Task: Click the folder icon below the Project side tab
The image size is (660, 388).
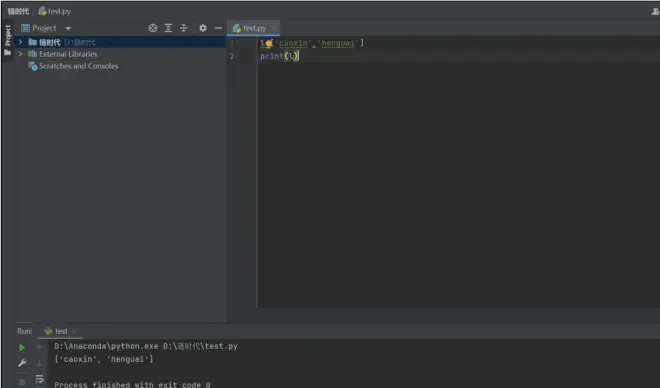Action: tap(7, 53)
